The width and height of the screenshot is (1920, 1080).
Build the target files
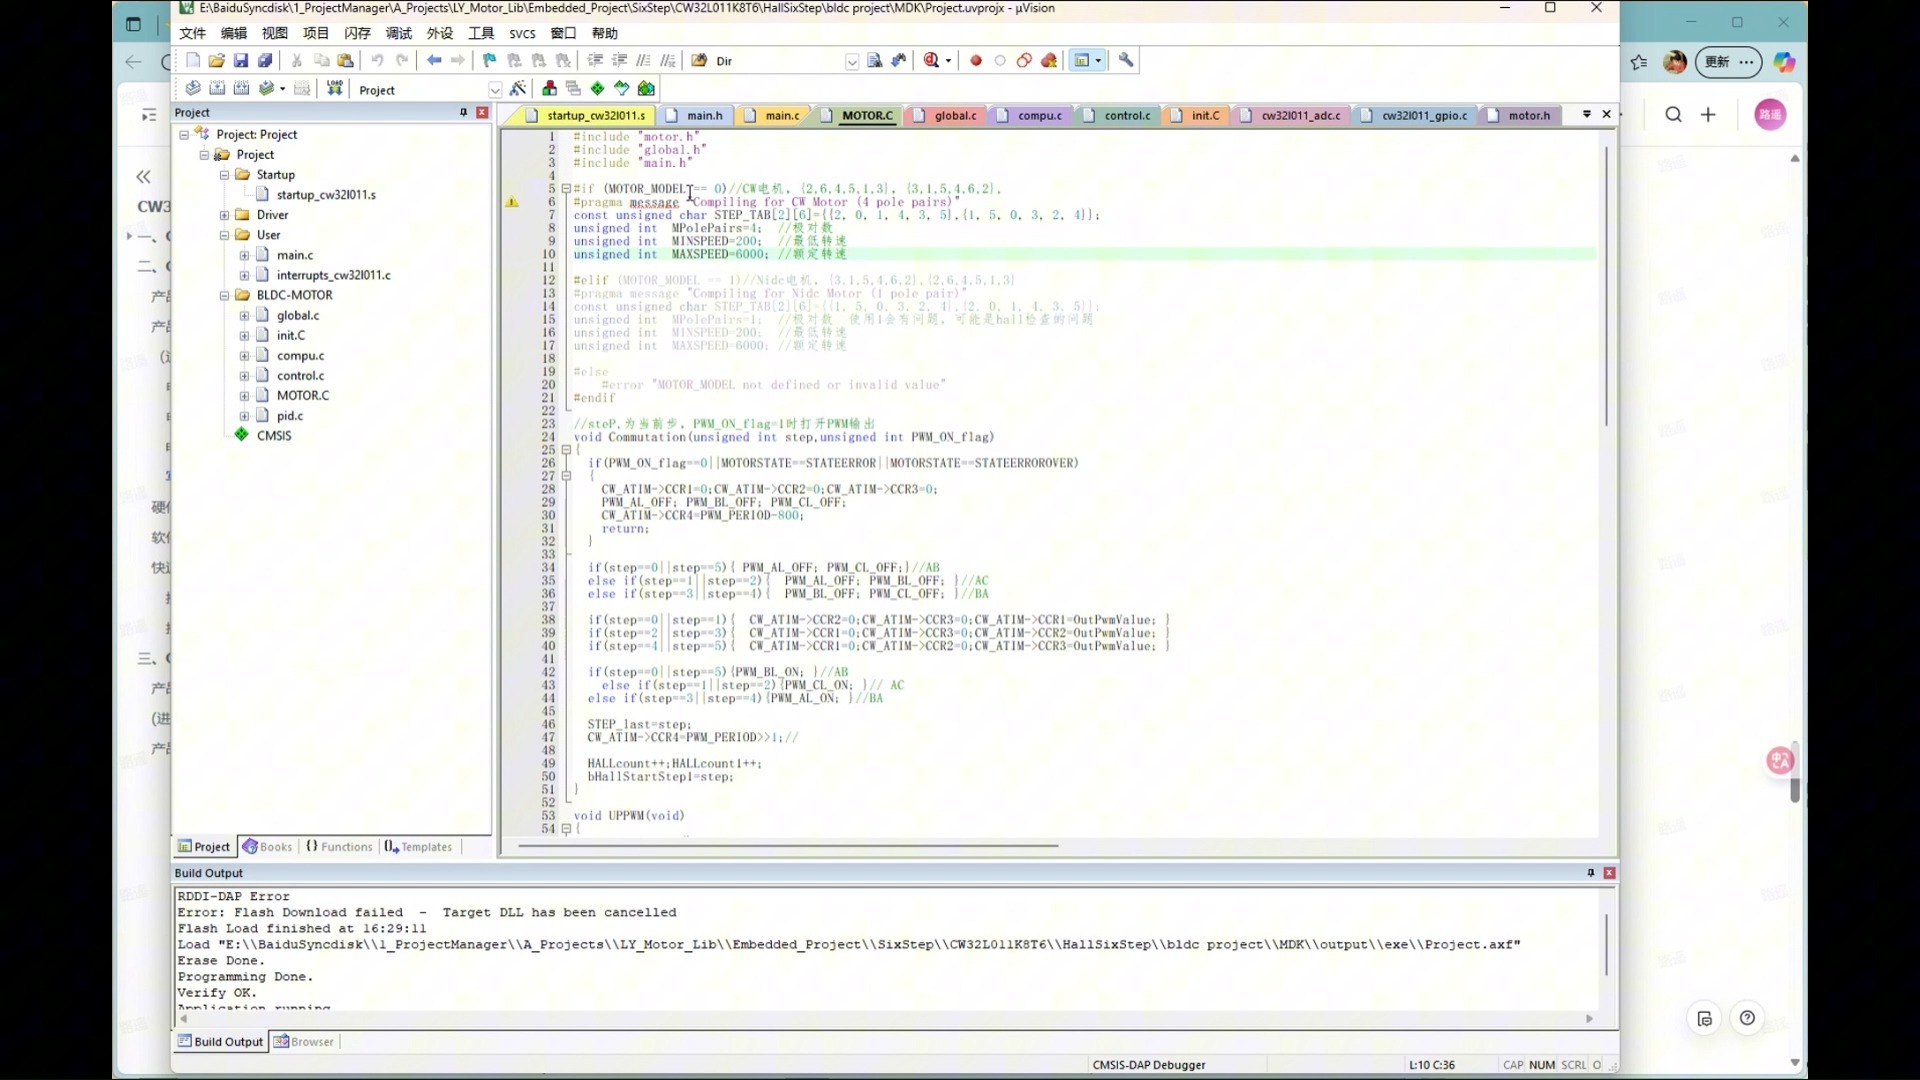click(x=217, y=88)
